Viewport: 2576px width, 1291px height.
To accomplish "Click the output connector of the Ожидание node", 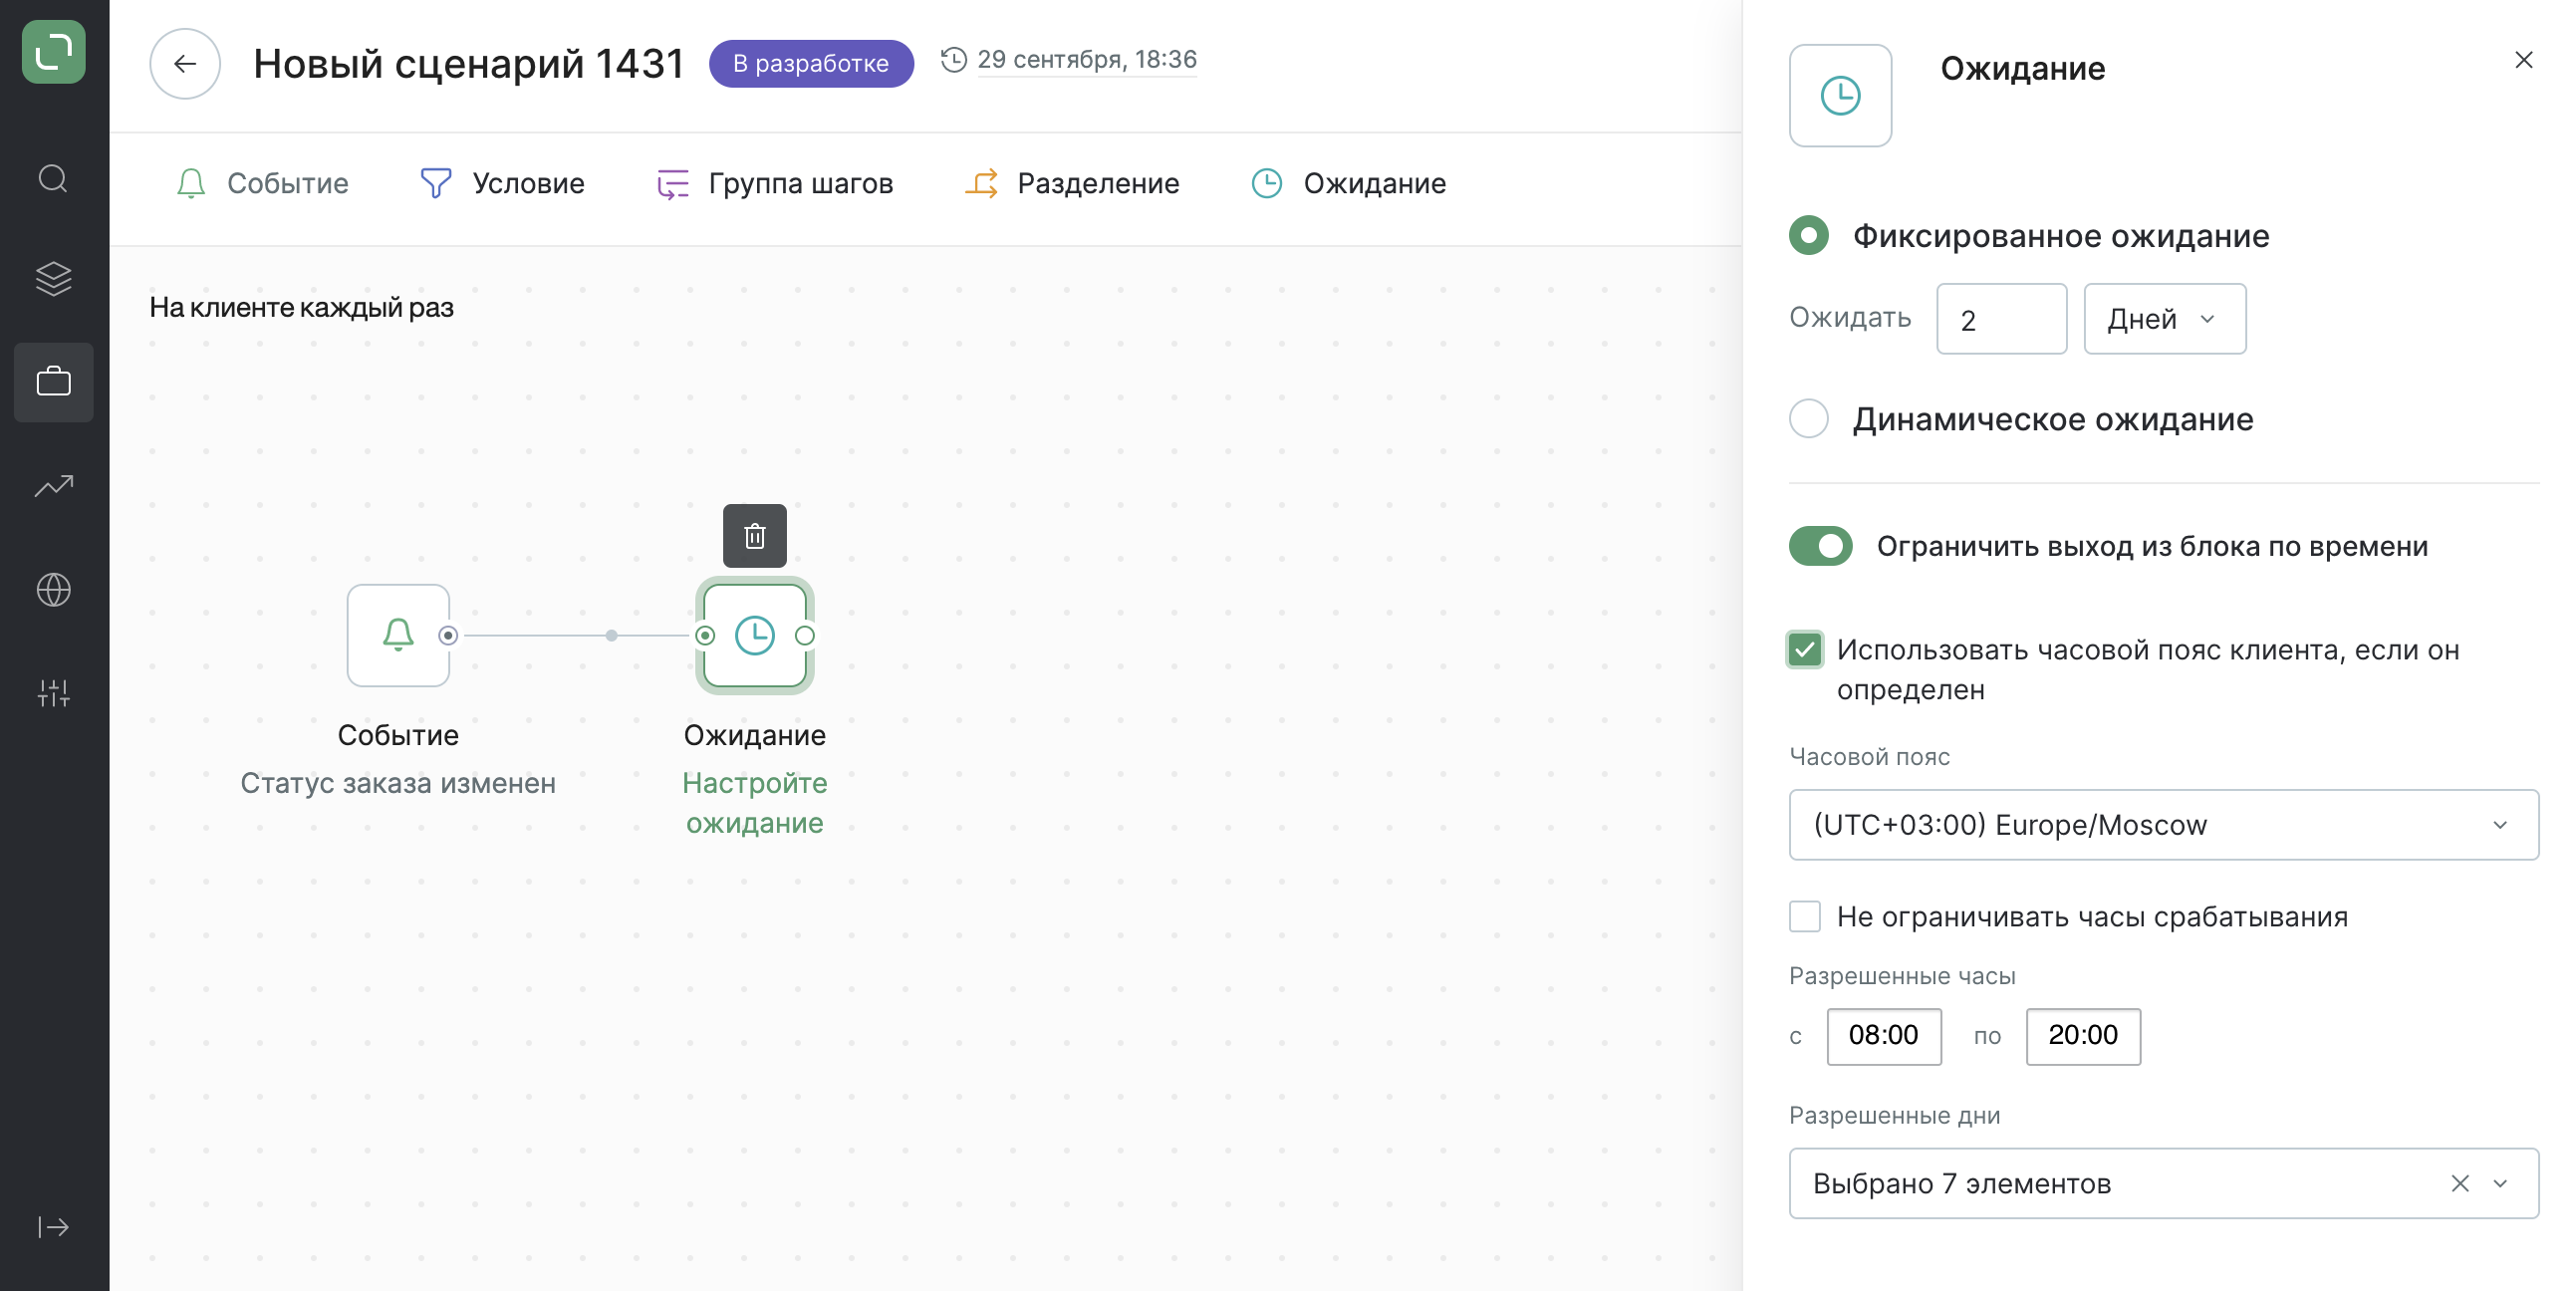I will tap(805, 635).
